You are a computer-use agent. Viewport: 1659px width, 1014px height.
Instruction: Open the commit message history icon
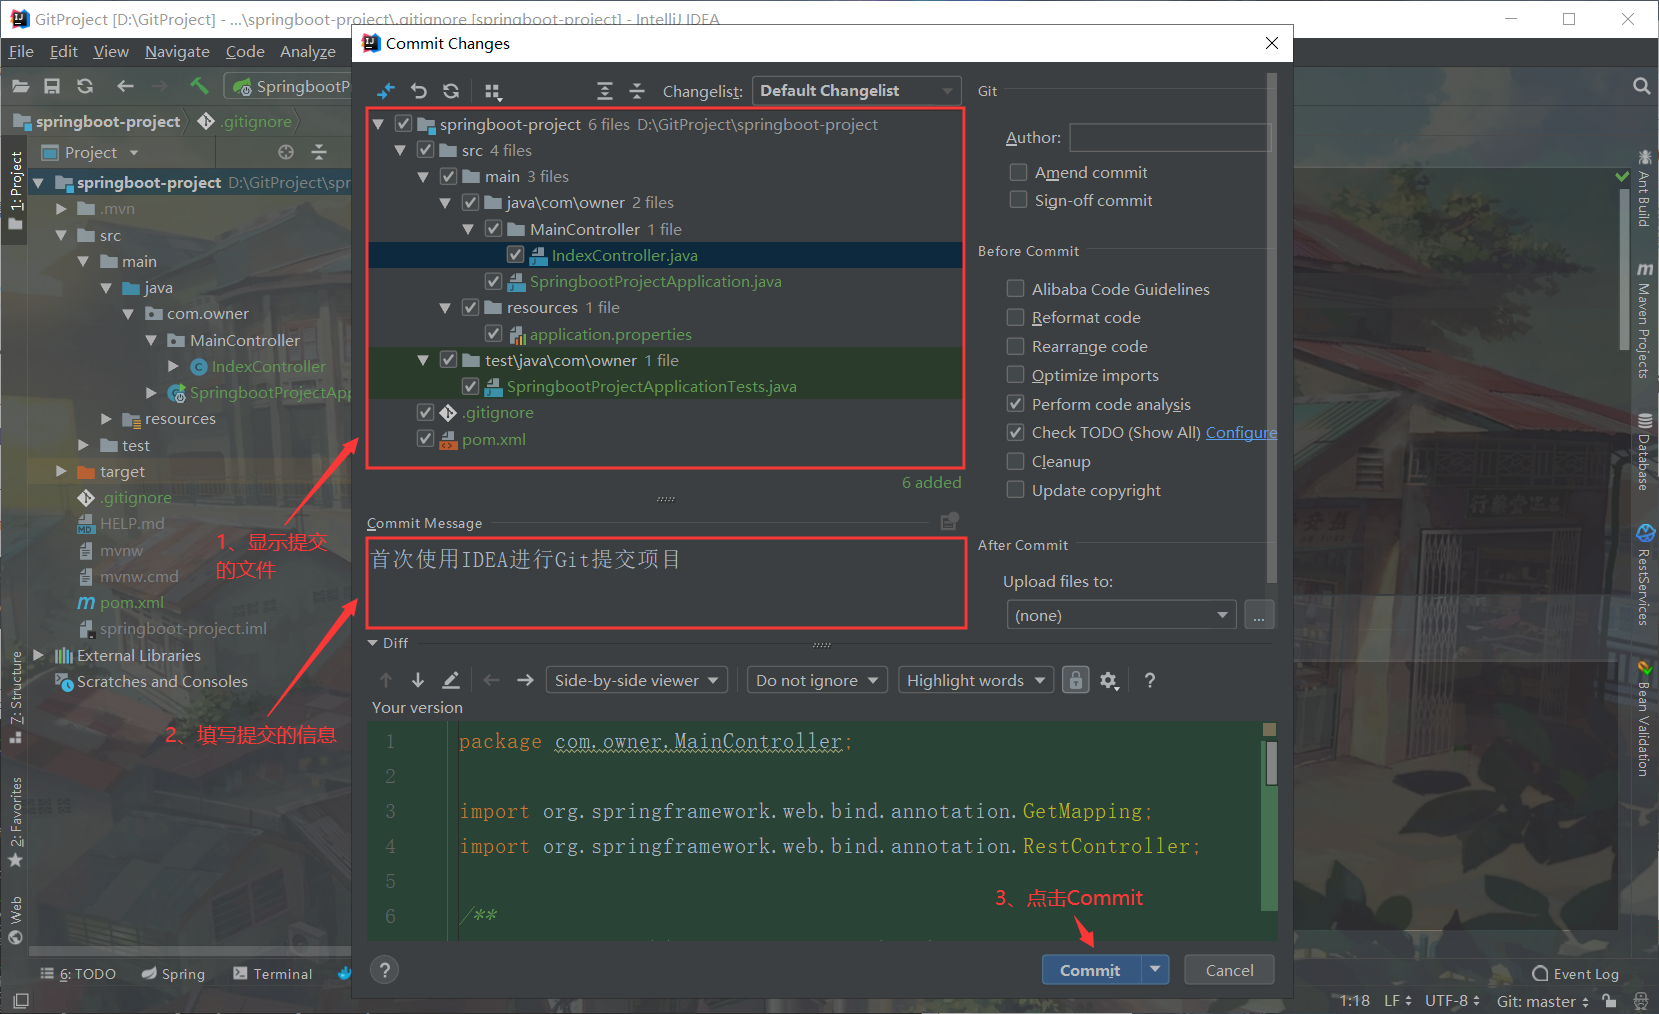(948, 521)
